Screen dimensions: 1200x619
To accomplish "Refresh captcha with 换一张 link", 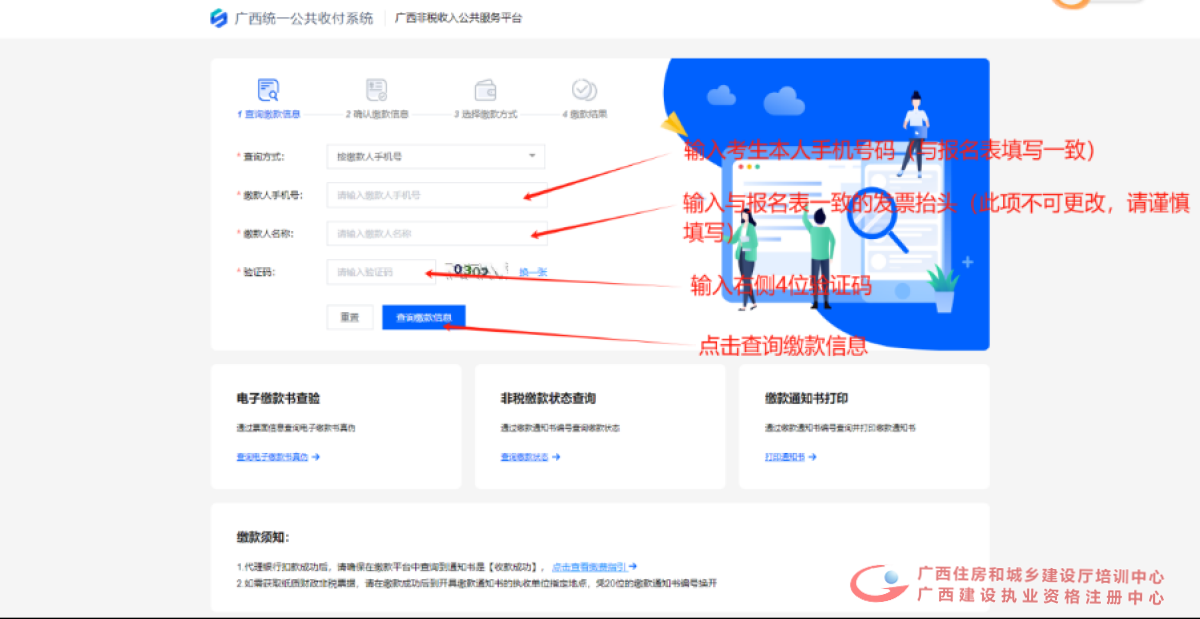I will coord(532,272).
